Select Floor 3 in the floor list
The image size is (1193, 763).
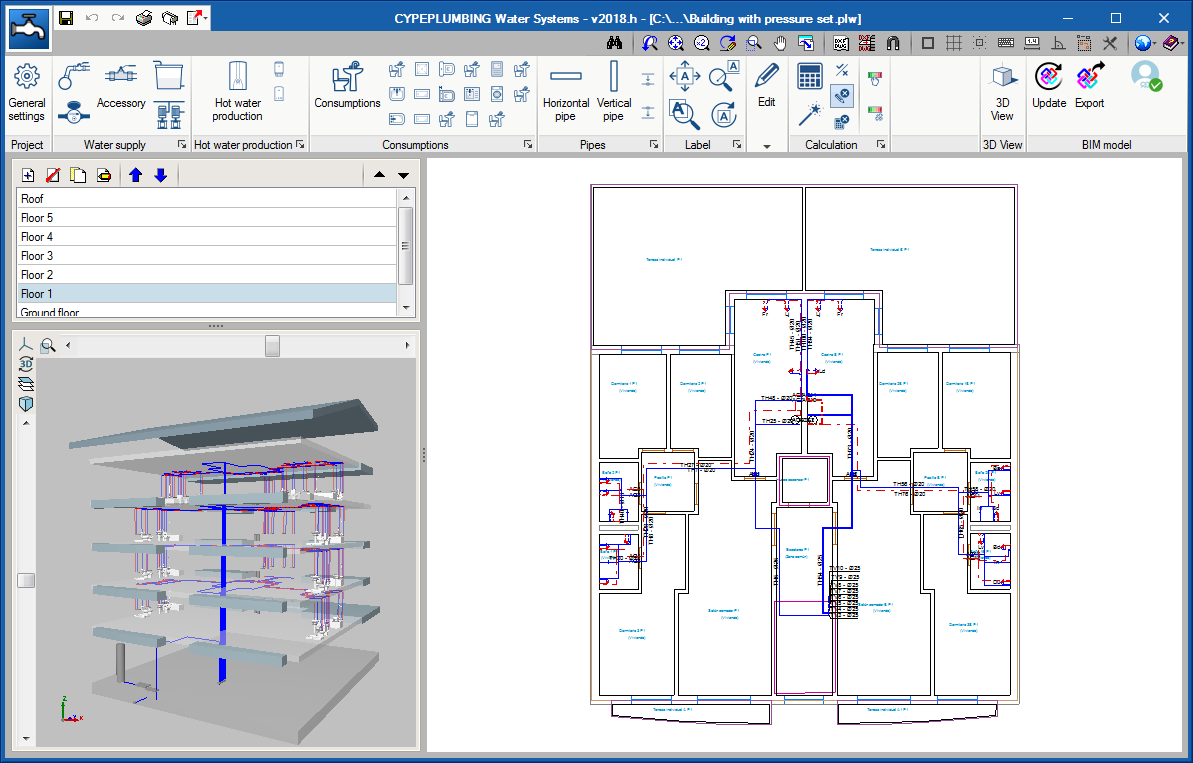point(206,256)
